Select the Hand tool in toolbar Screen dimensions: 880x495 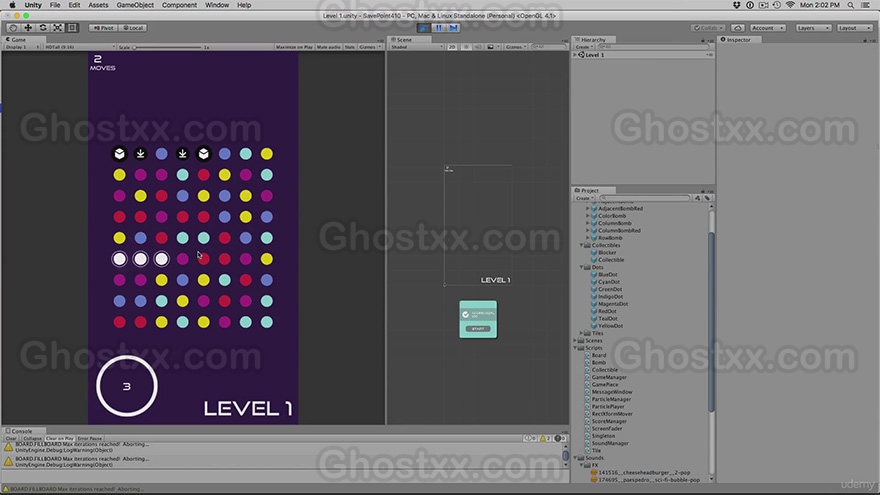(x=13, y=28)
